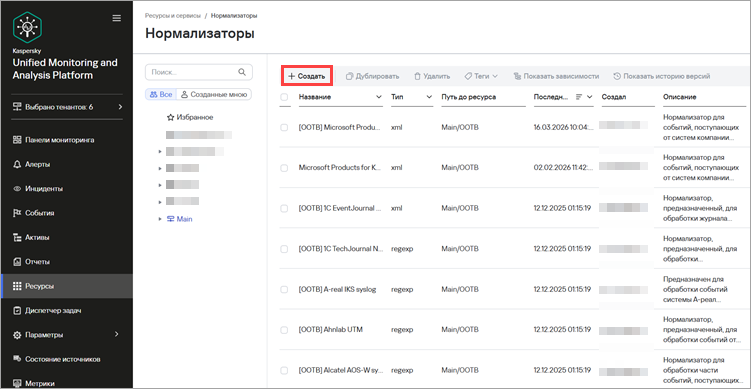This screenshot has width=751, height=389.
Task: Toggle the select-all checkbox in table header
Action: [x=284, y=97]
